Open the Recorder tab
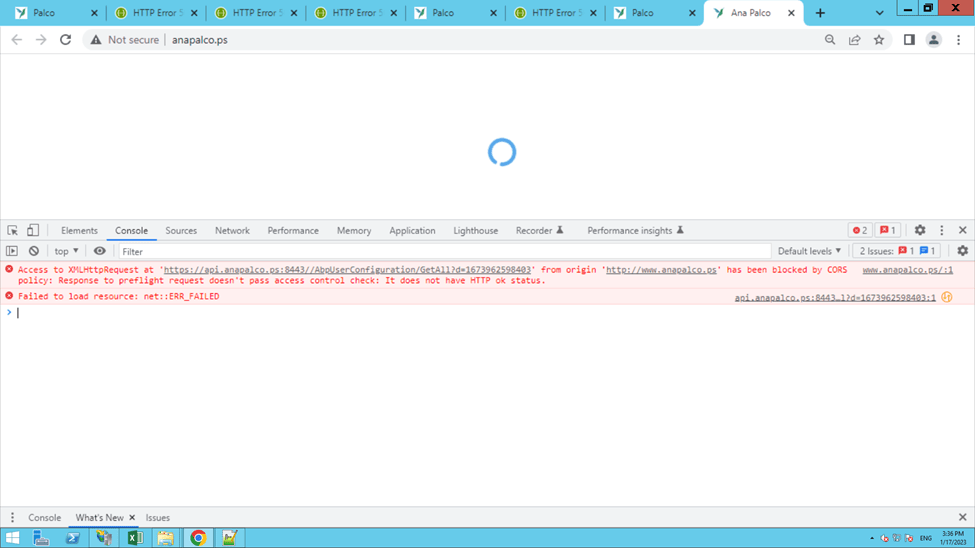The height and width of the screenshot is (548, 975). tap(539, 230)
